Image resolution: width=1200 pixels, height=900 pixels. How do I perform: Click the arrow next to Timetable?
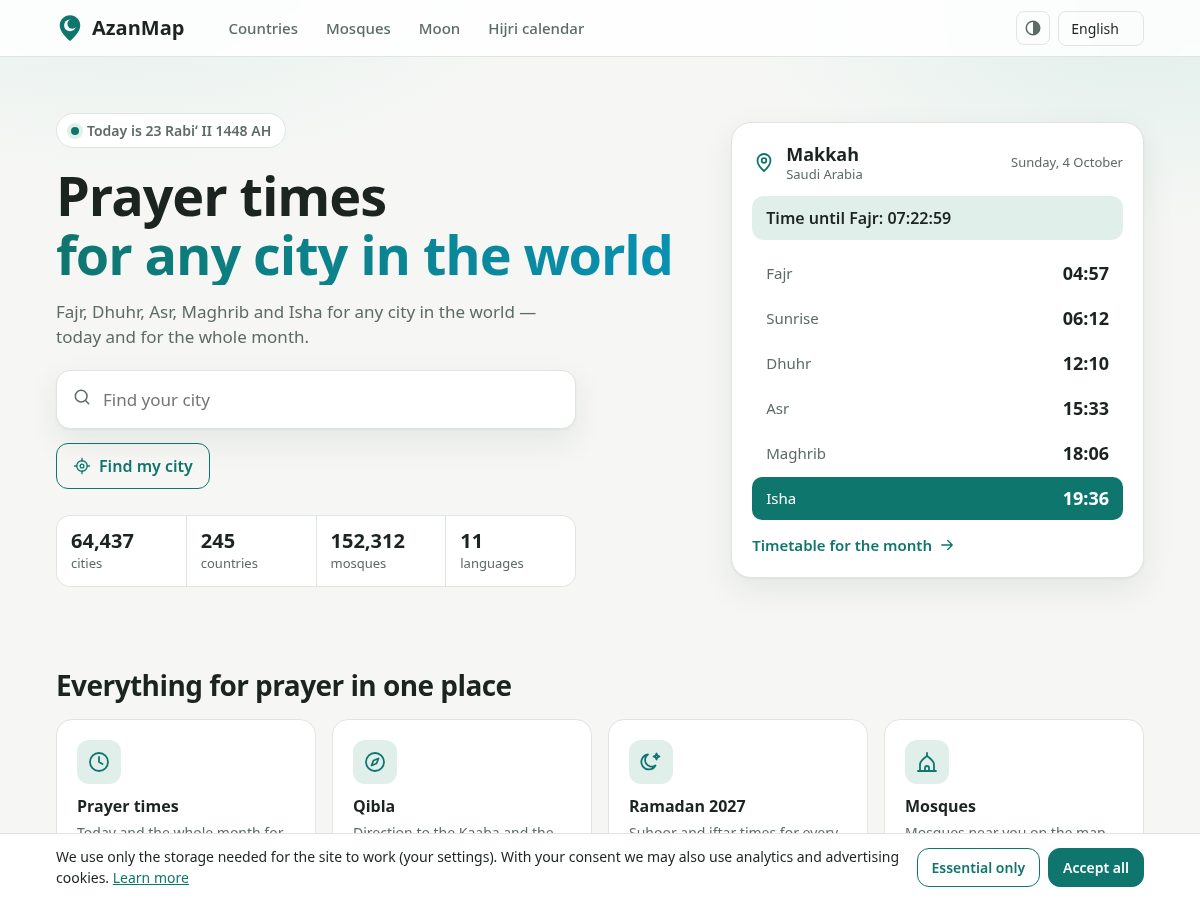point(947,545)
